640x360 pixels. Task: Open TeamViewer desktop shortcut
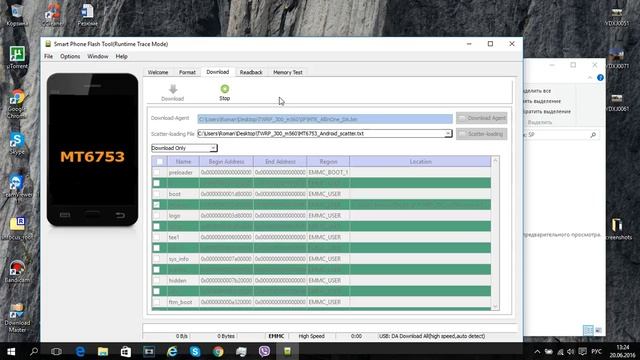pos(17,183)
